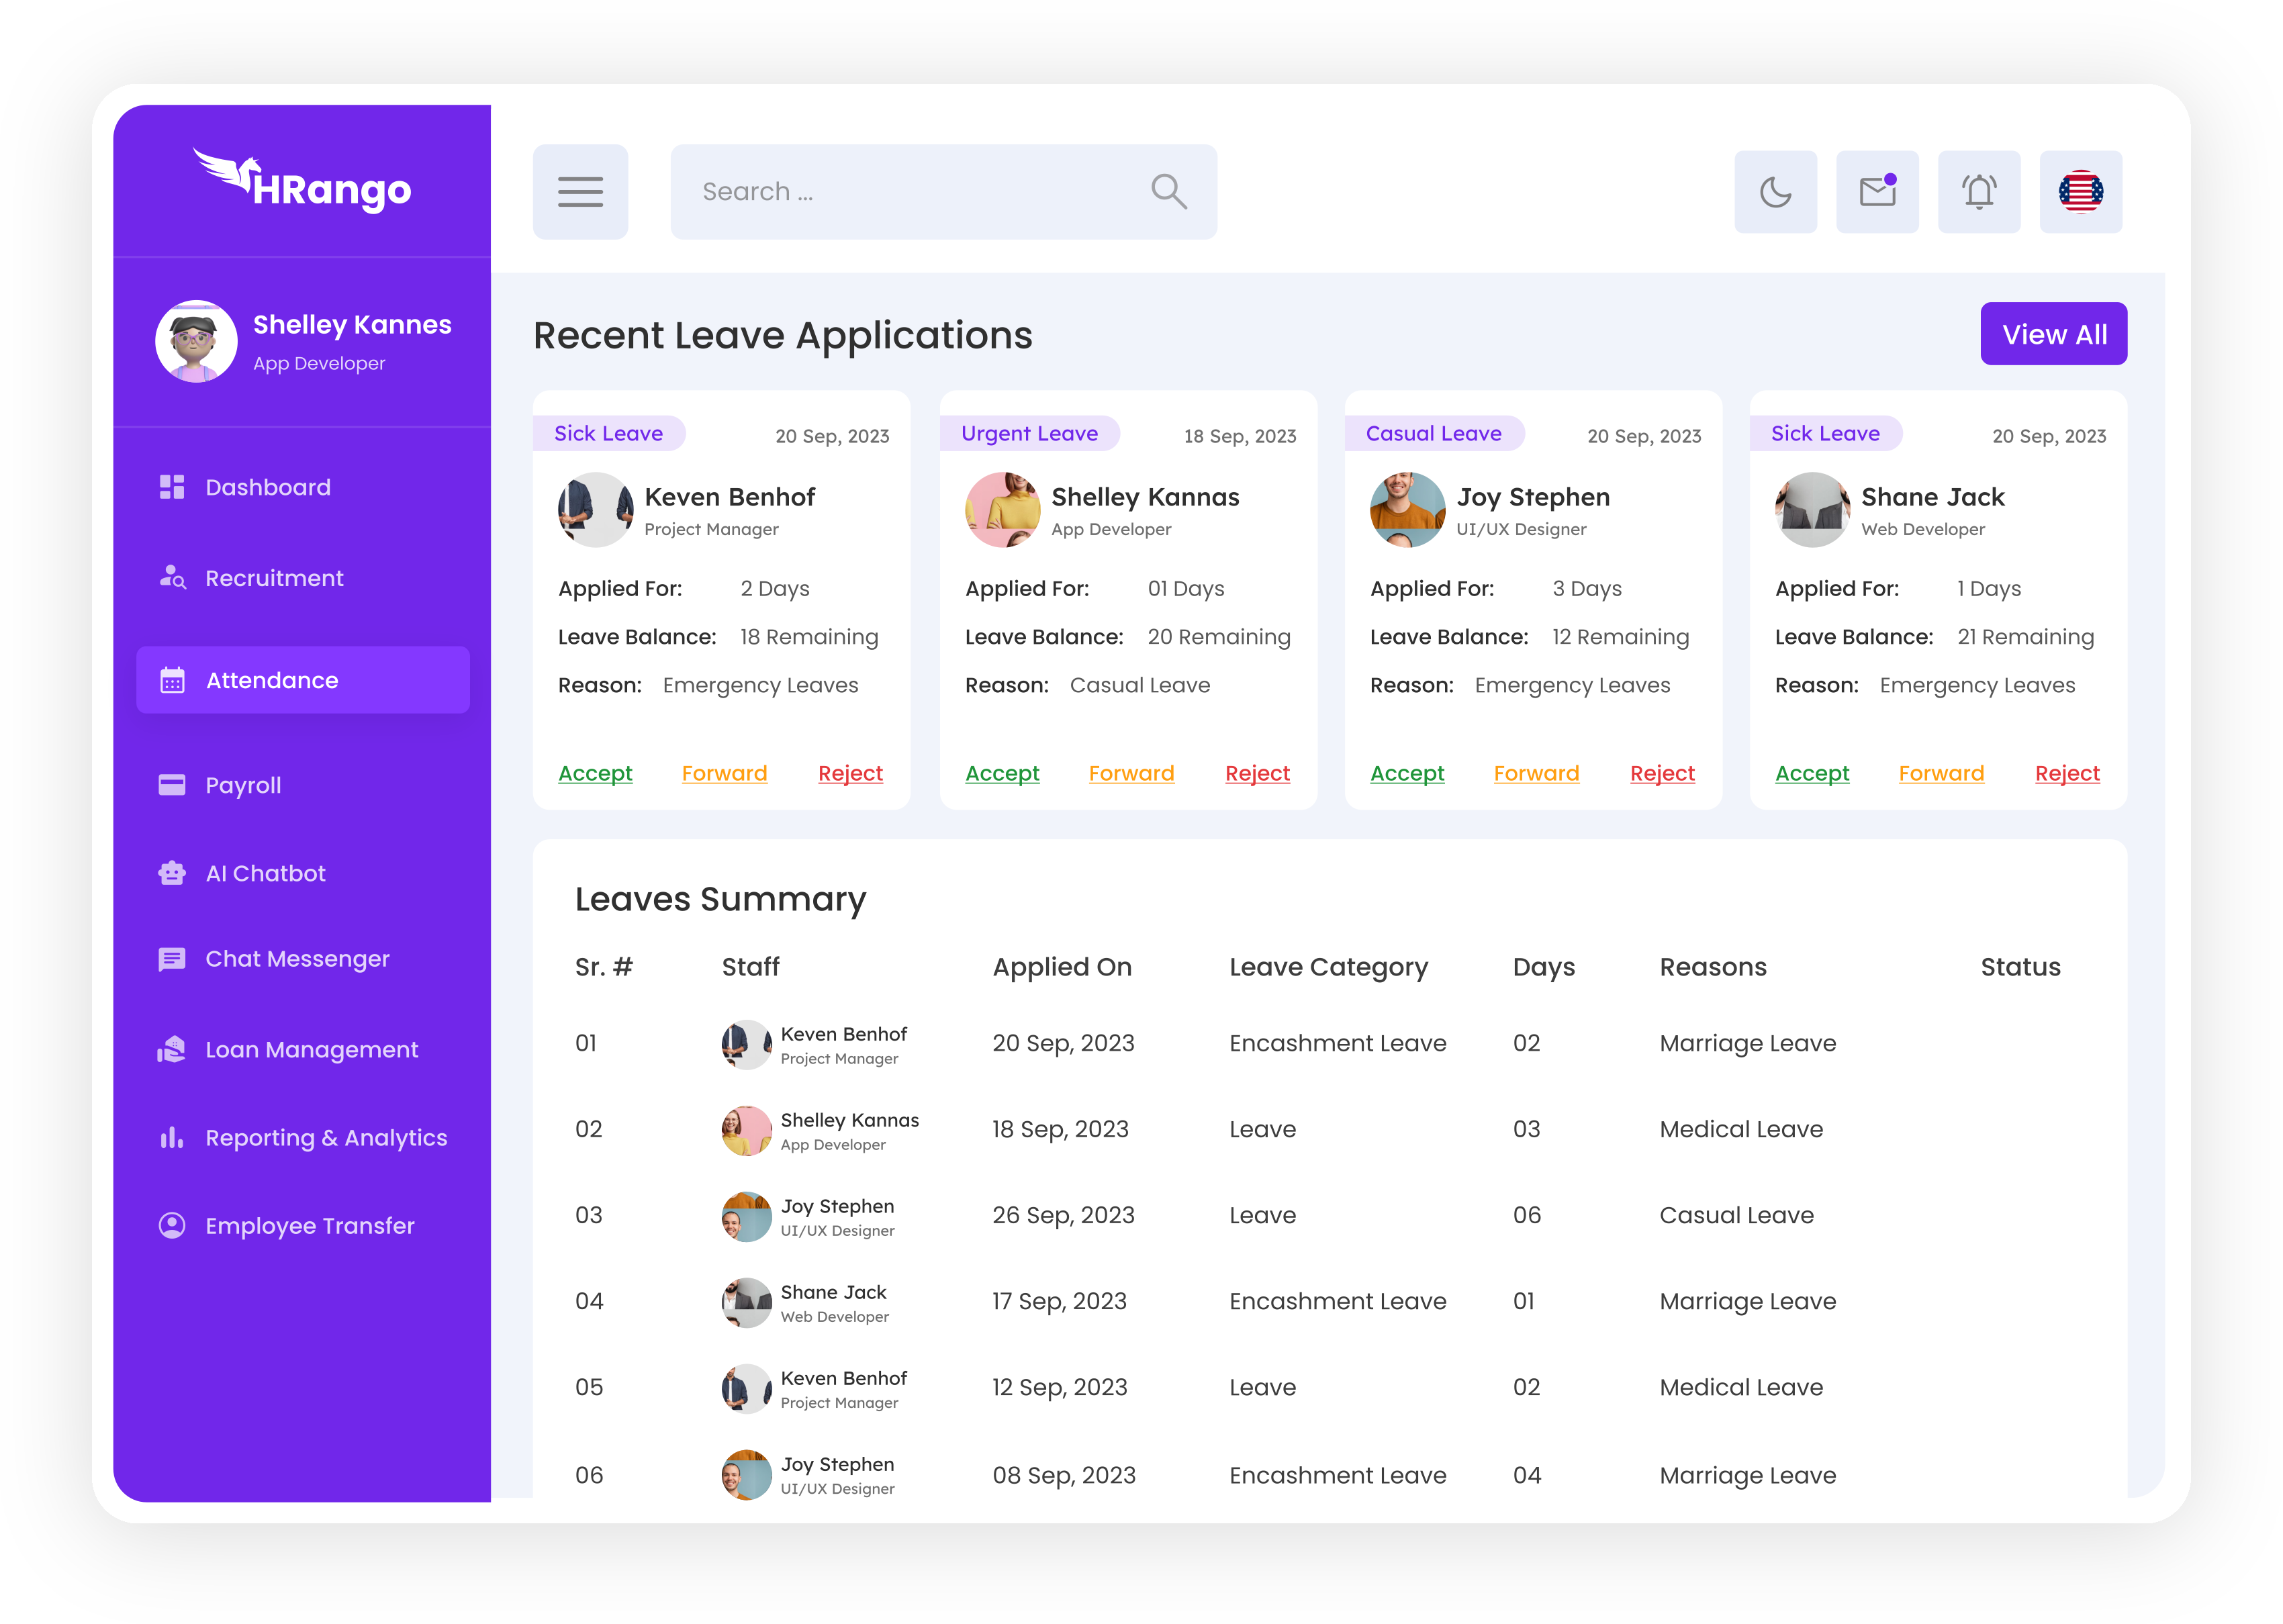Accept Keven Benhof's sick leave
The width and height of the screenshot is (2283, 1624).
(595, 773)
